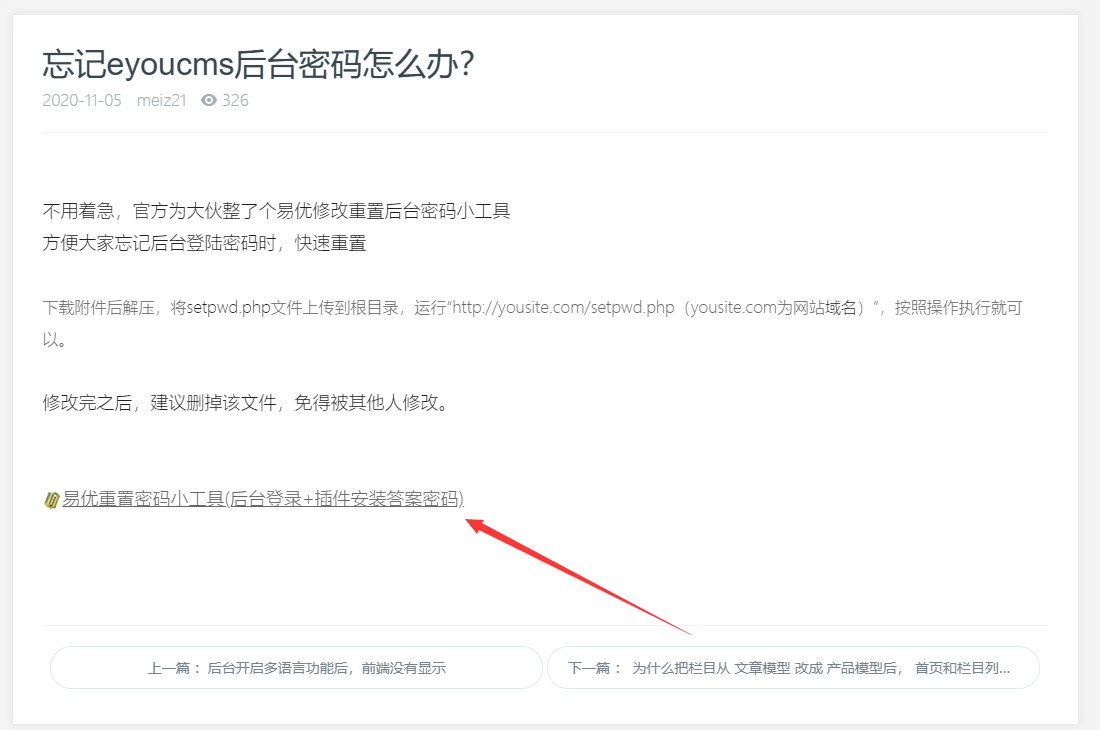Click the view count 326
The image size is (1100, 730).
[x=235, y=100]
